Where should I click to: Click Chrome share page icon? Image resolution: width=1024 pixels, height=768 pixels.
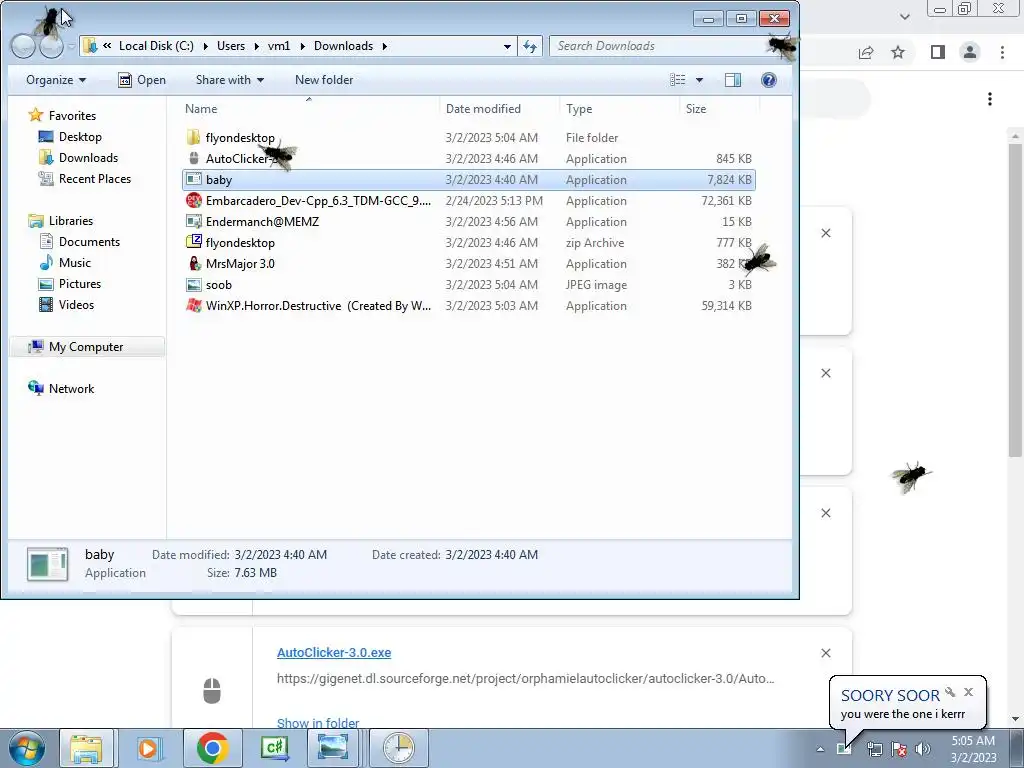pyautogui.click(x=866, y=52)
